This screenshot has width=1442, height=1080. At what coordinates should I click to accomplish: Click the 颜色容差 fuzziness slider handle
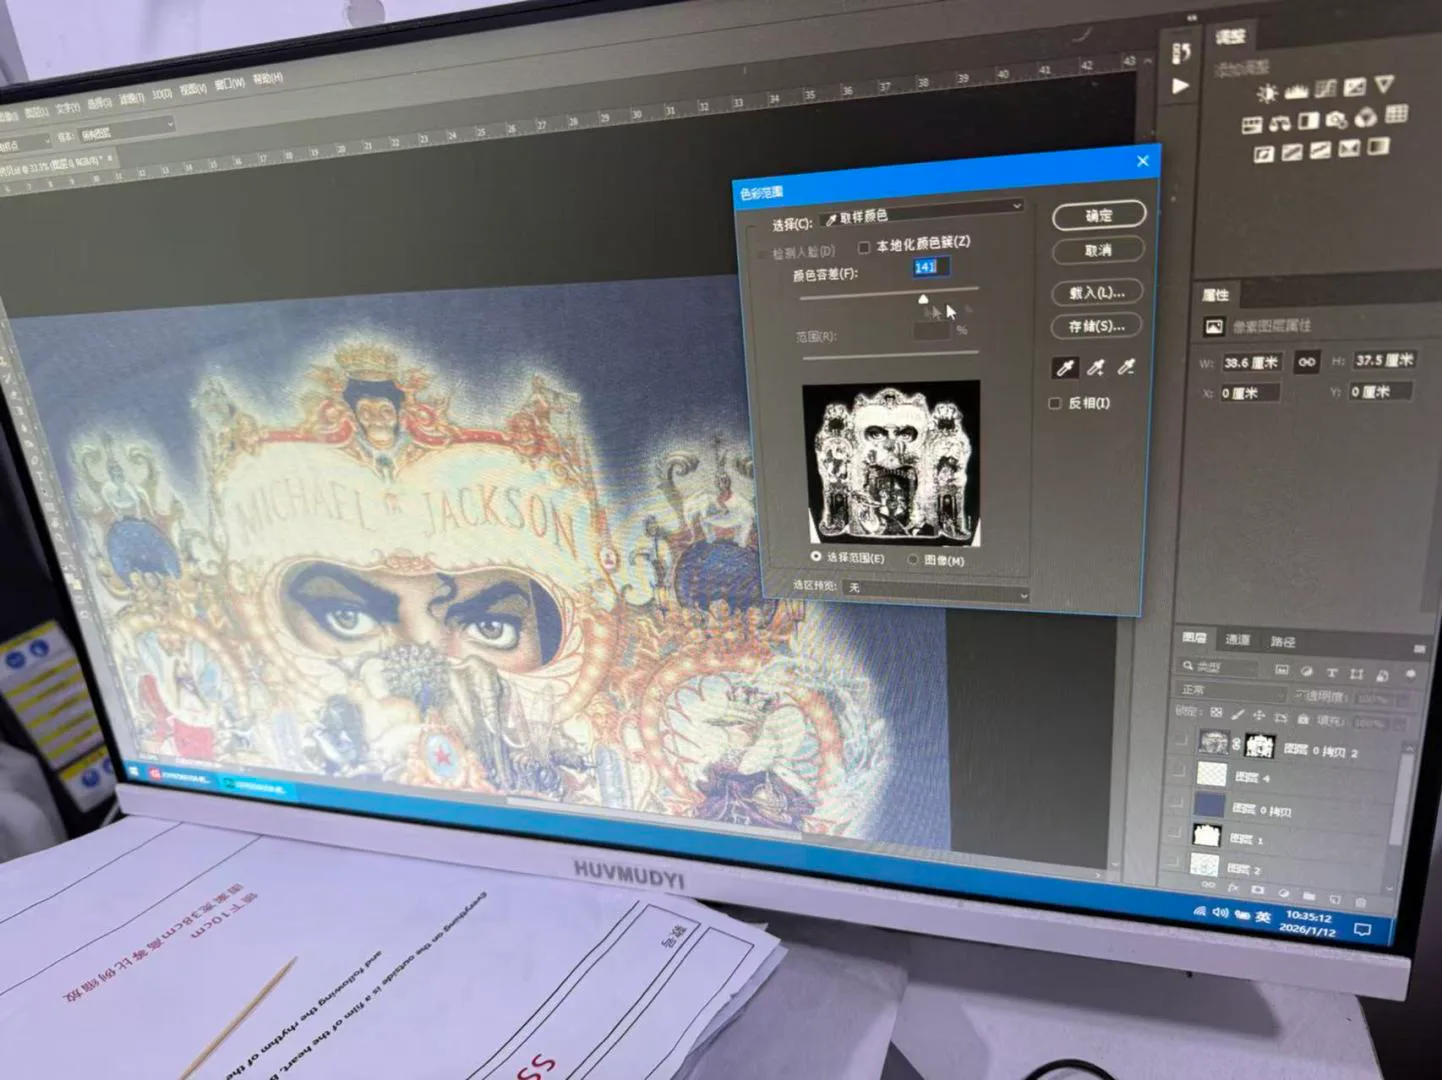(x=923, y=299)
